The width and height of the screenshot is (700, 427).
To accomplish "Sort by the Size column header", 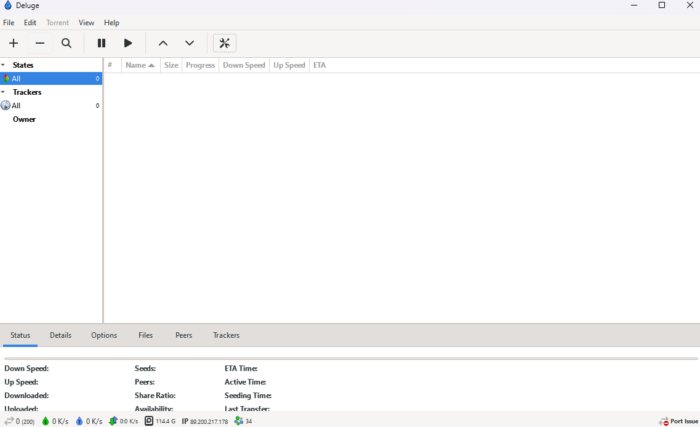I will click(171, 65).
